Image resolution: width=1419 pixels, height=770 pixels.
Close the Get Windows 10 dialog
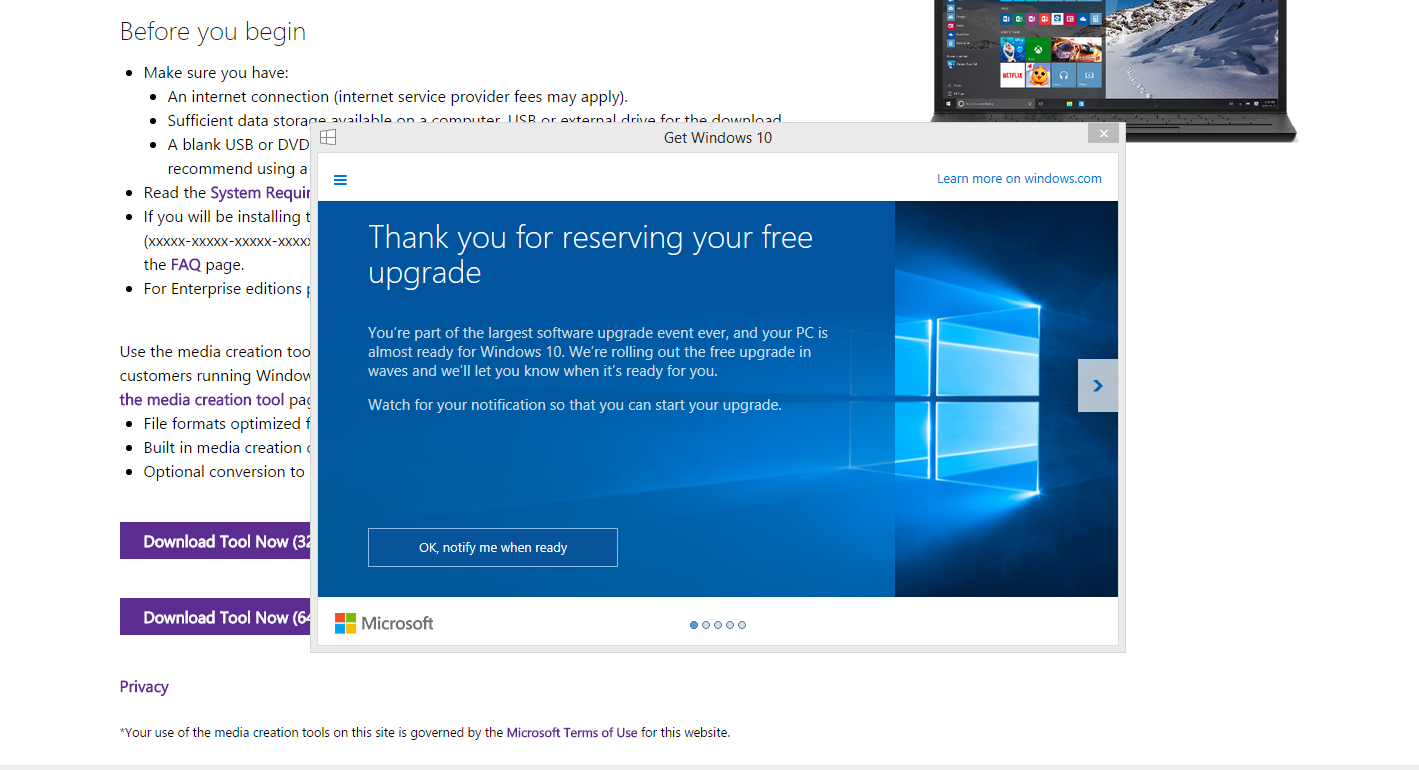[1103, 133]
